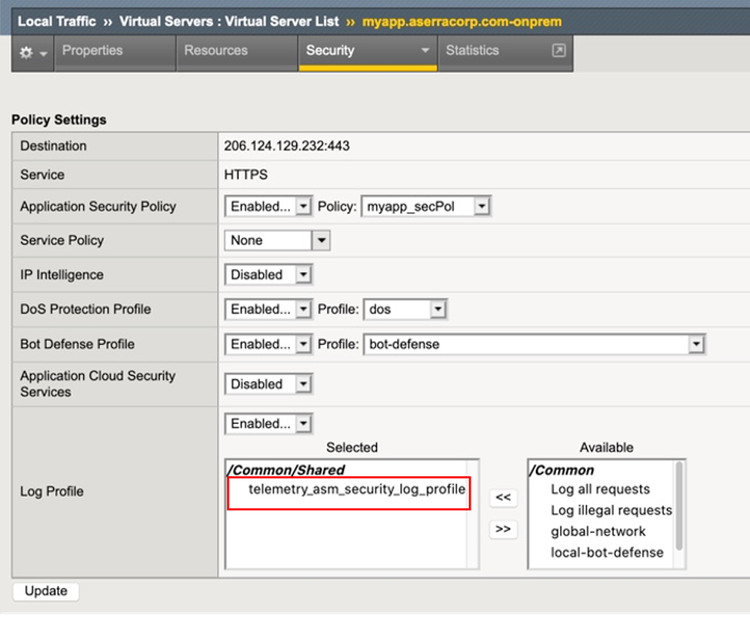Image resolution: width=750 pixels, height=617 pixels.
Task: Click the Statistics pop-out icon
Action: (558, 51)
